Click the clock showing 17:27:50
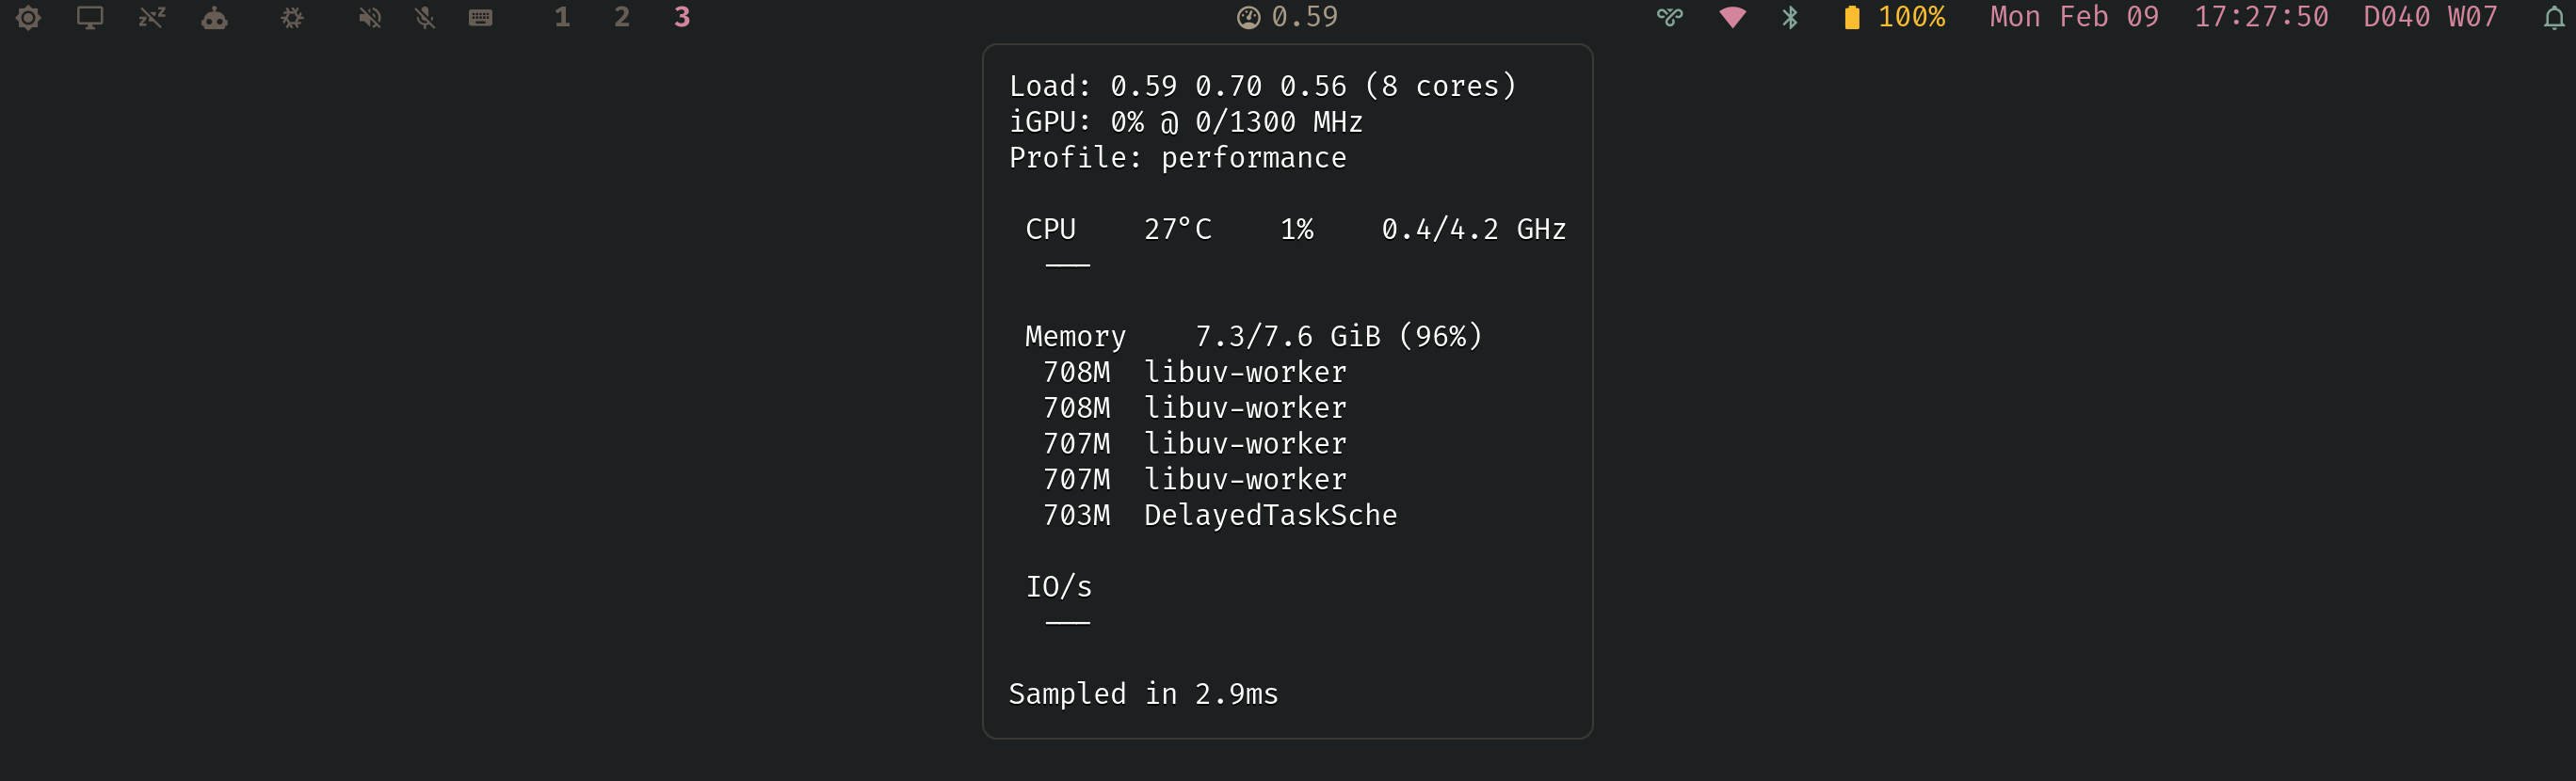 tap(2261, 18)
